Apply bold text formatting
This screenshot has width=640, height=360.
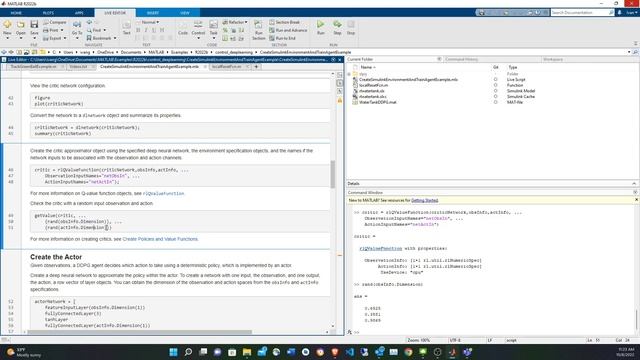click(x=138, y=30)
